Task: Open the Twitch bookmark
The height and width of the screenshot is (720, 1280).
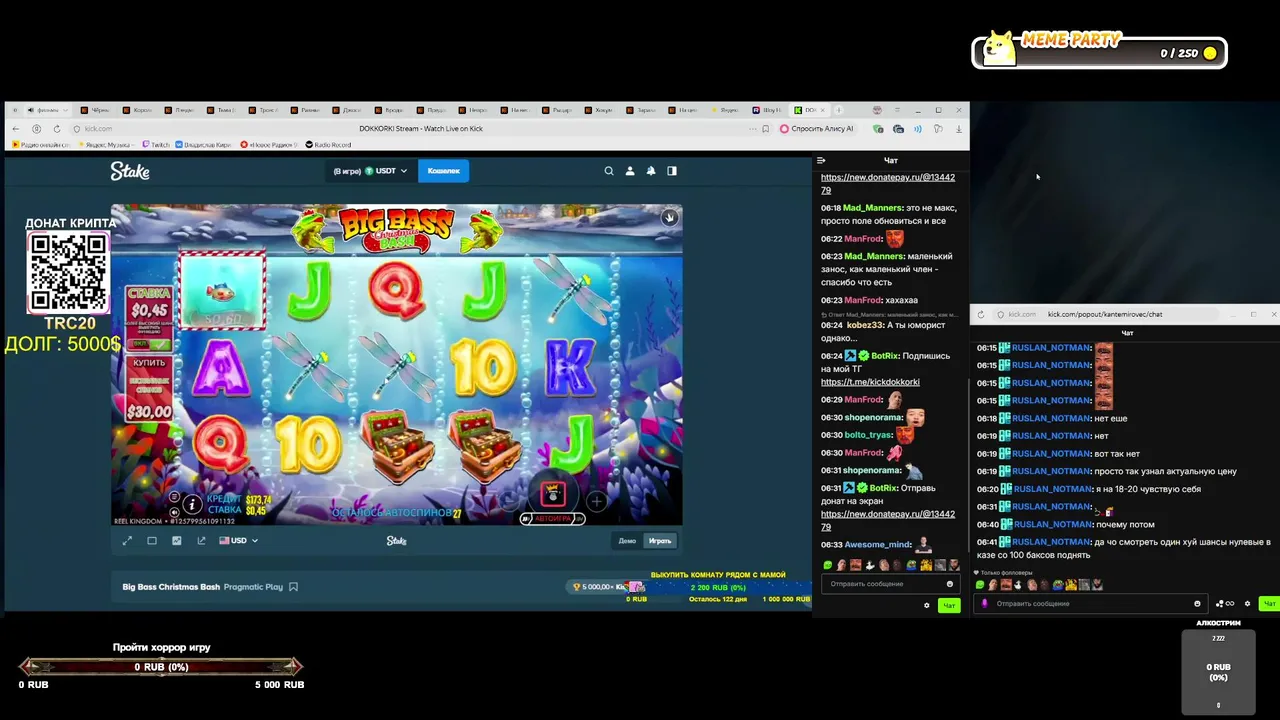Action: [x=157, y=145]
